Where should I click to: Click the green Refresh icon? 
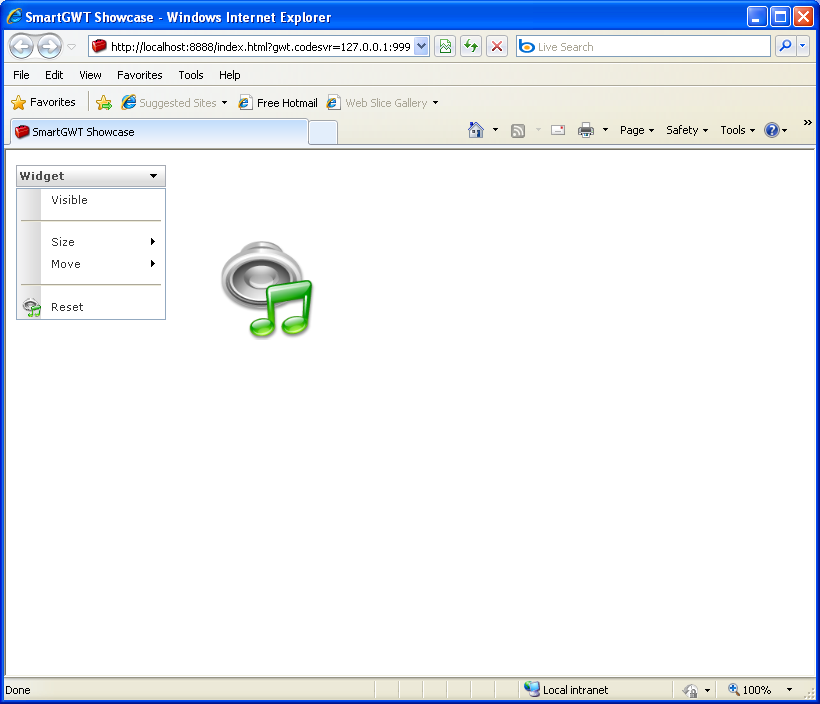coord(471,47)
